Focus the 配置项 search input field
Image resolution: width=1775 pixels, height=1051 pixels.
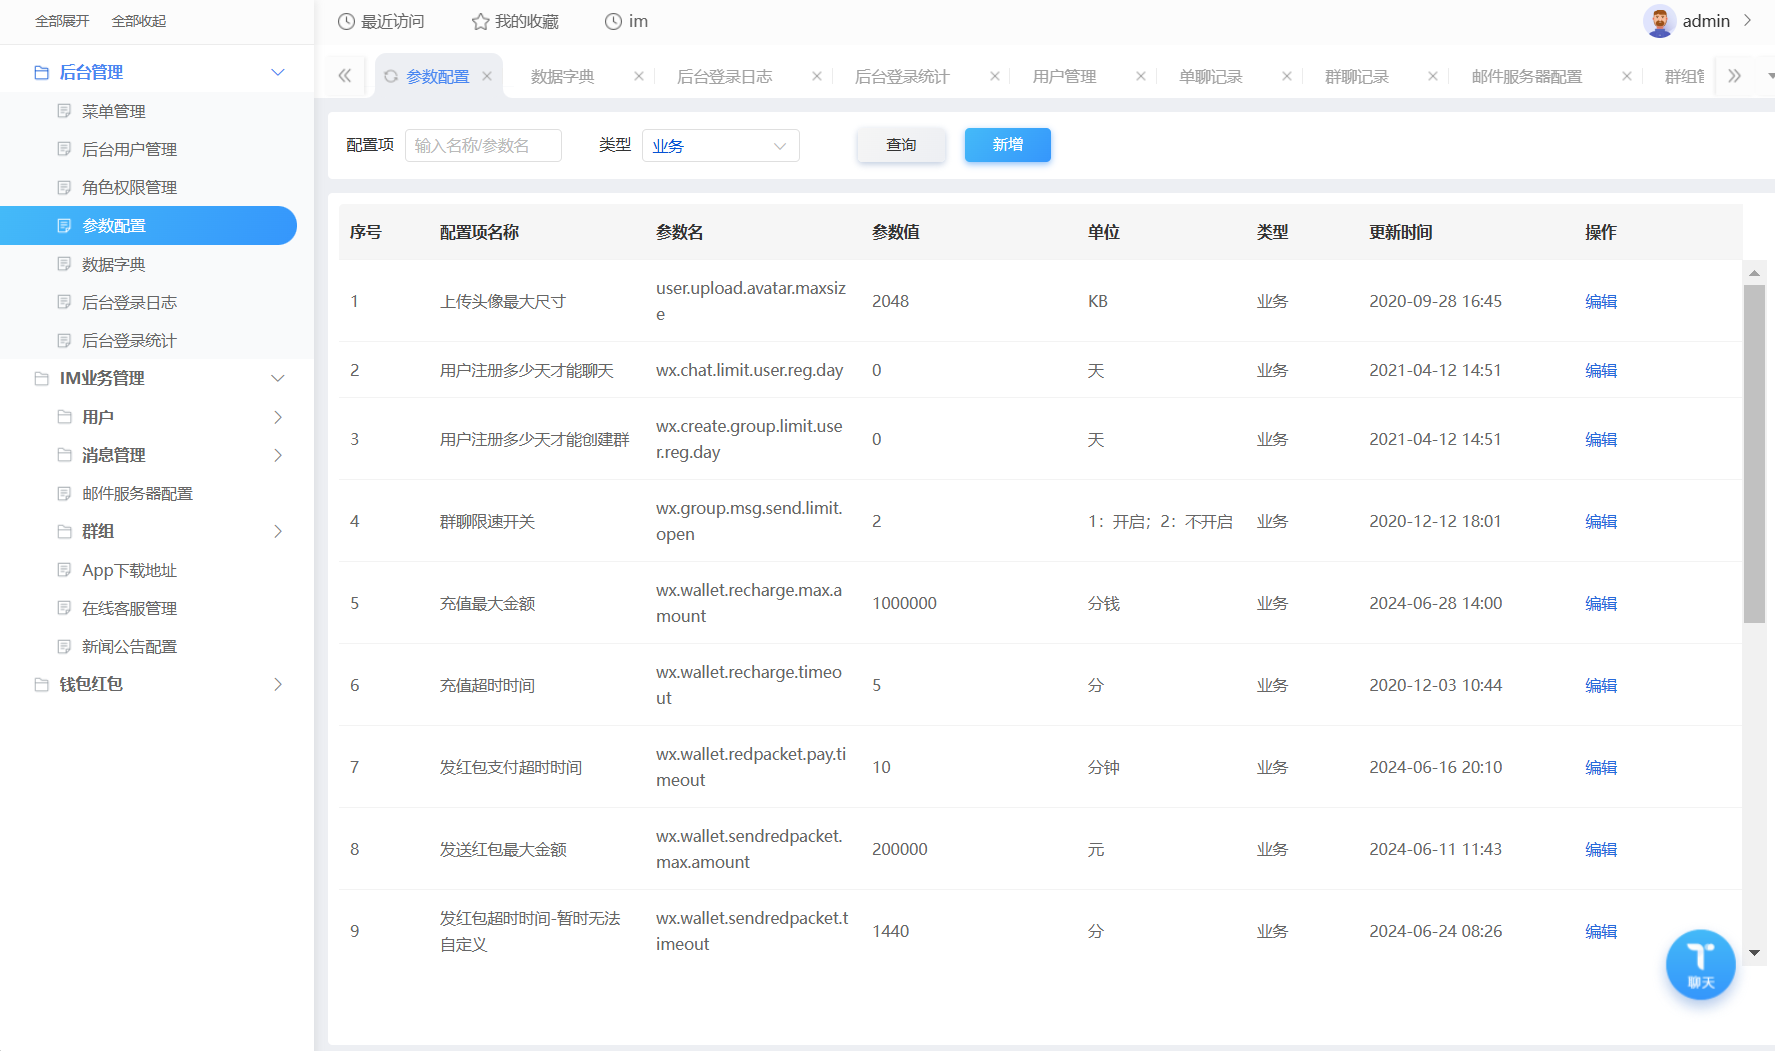coord(483,146)
